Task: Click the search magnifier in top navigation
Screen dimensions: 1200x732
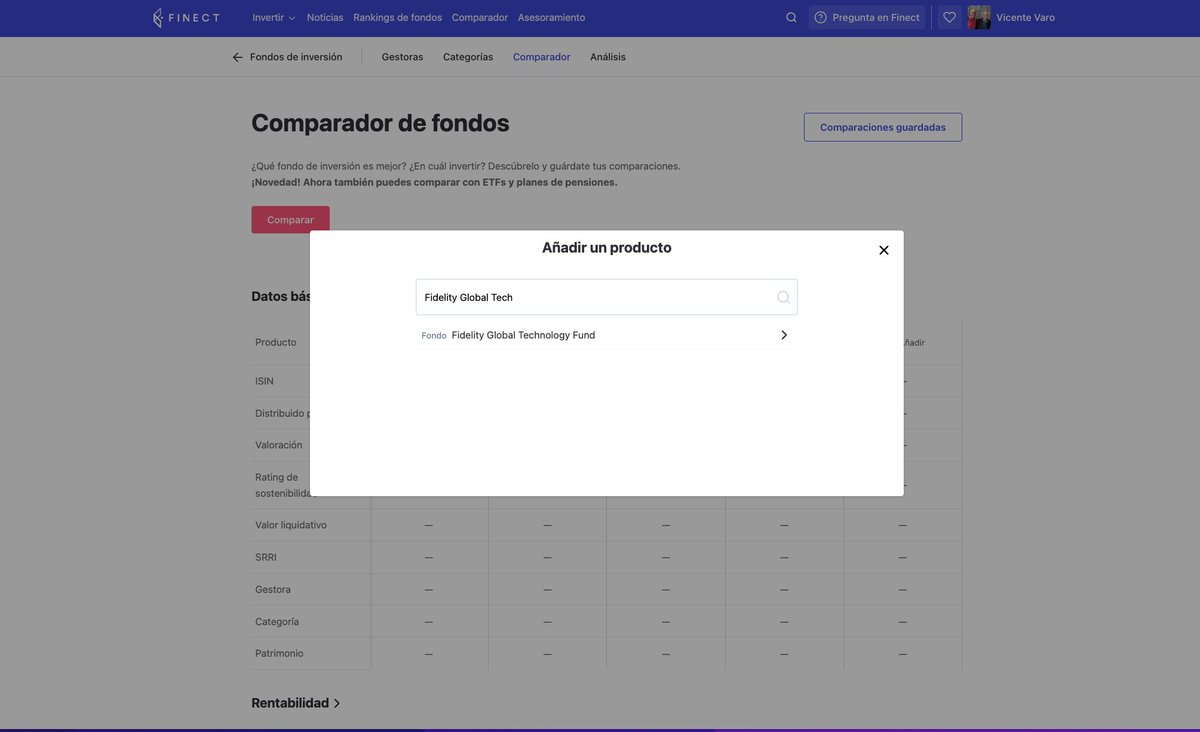Action: 791,17
